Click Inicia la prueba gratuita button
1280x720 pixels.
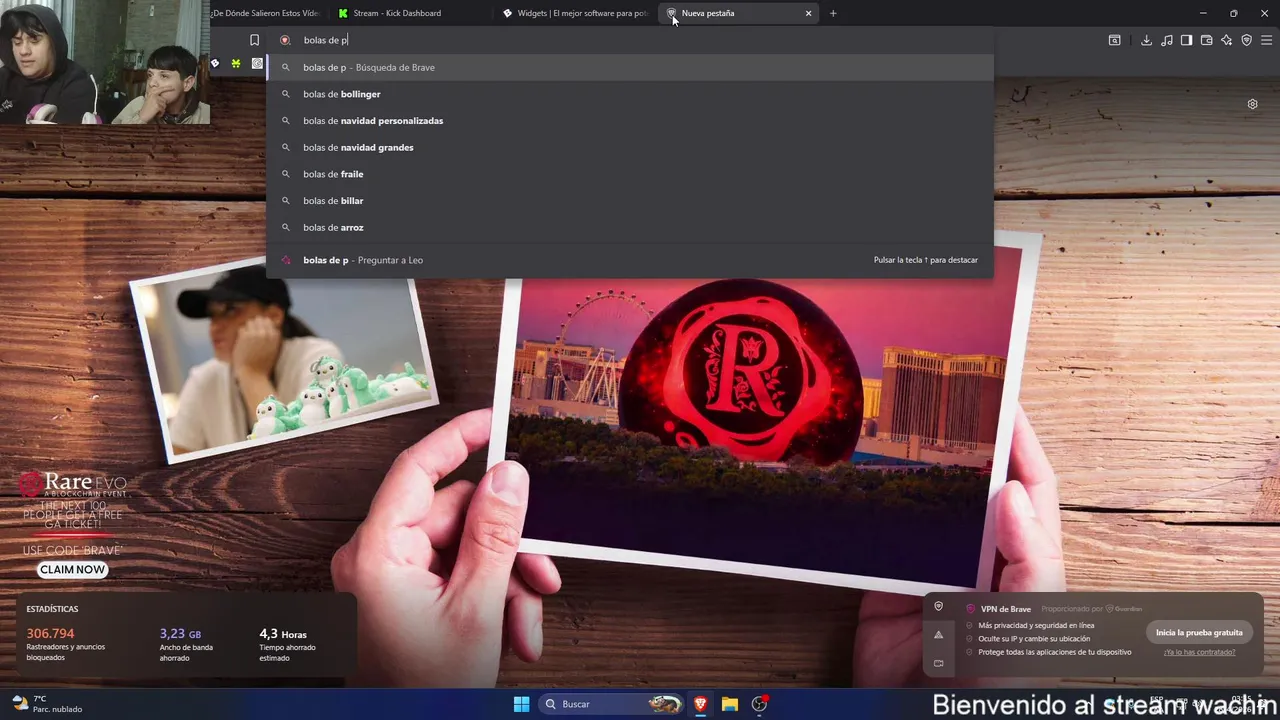(1199, 632)
